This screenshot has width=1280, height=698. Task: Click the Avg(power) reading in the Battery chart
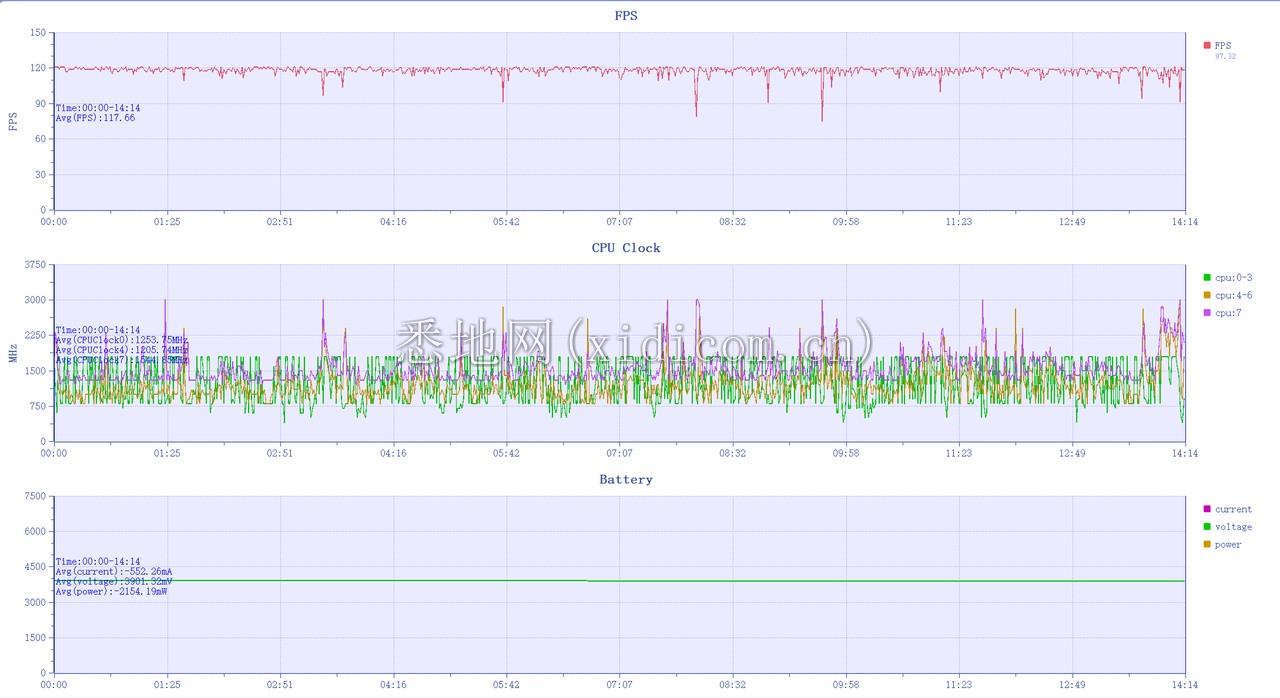pos(111,592)
